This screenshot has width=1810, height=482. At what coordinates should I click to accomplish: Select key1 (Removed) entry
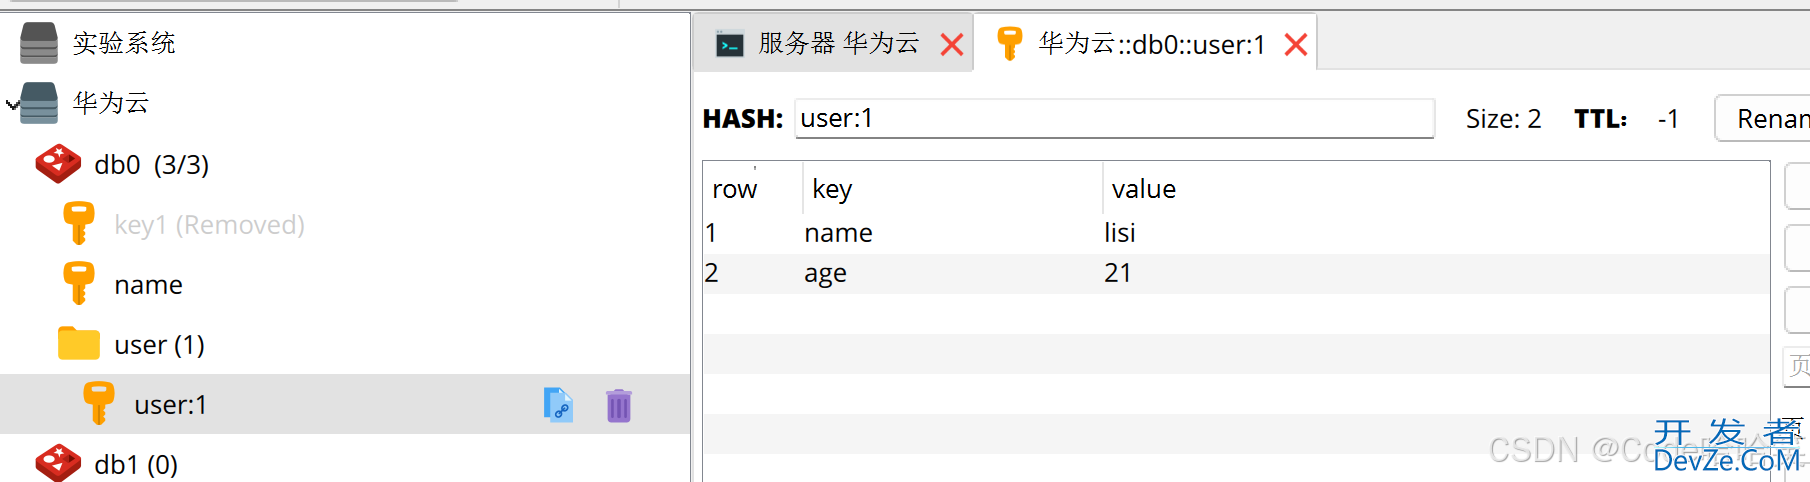[x=209, y=225]
